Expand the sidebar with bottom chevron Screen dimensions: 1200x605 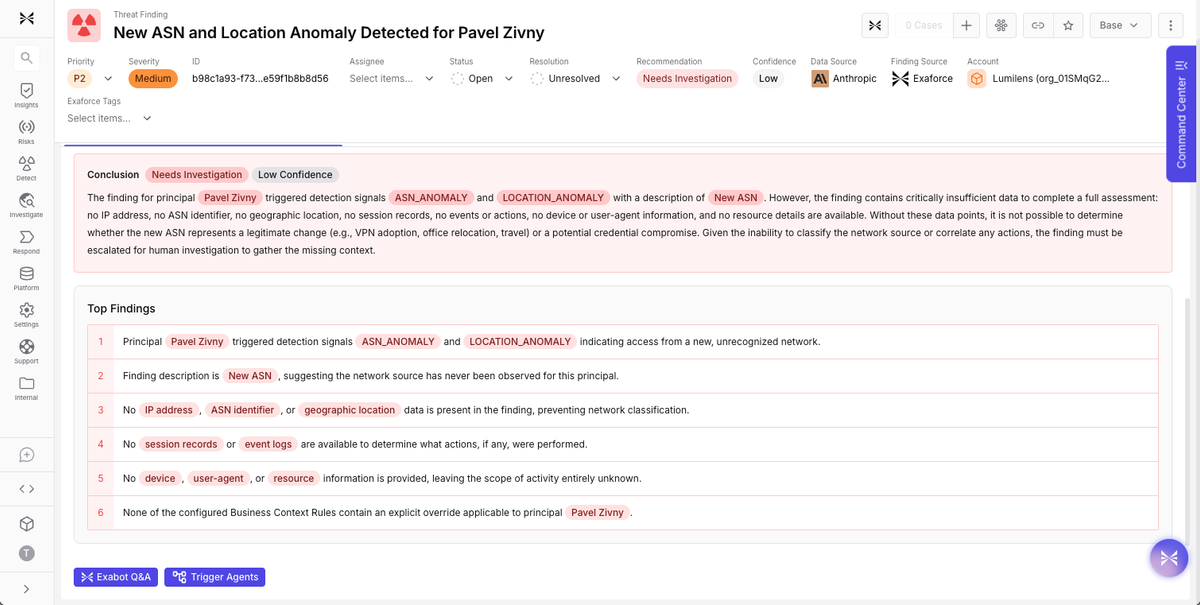point(26,589)
